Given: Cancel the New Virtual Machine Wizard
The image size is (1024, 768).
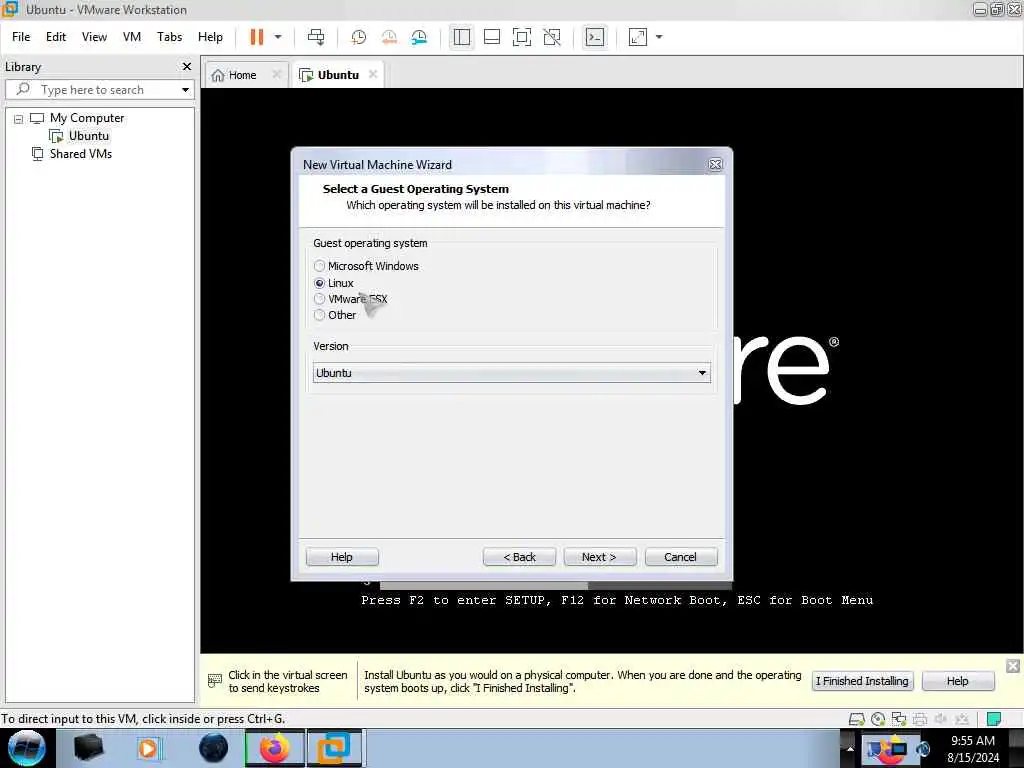Looking at the screenshot, I should 680,557.
